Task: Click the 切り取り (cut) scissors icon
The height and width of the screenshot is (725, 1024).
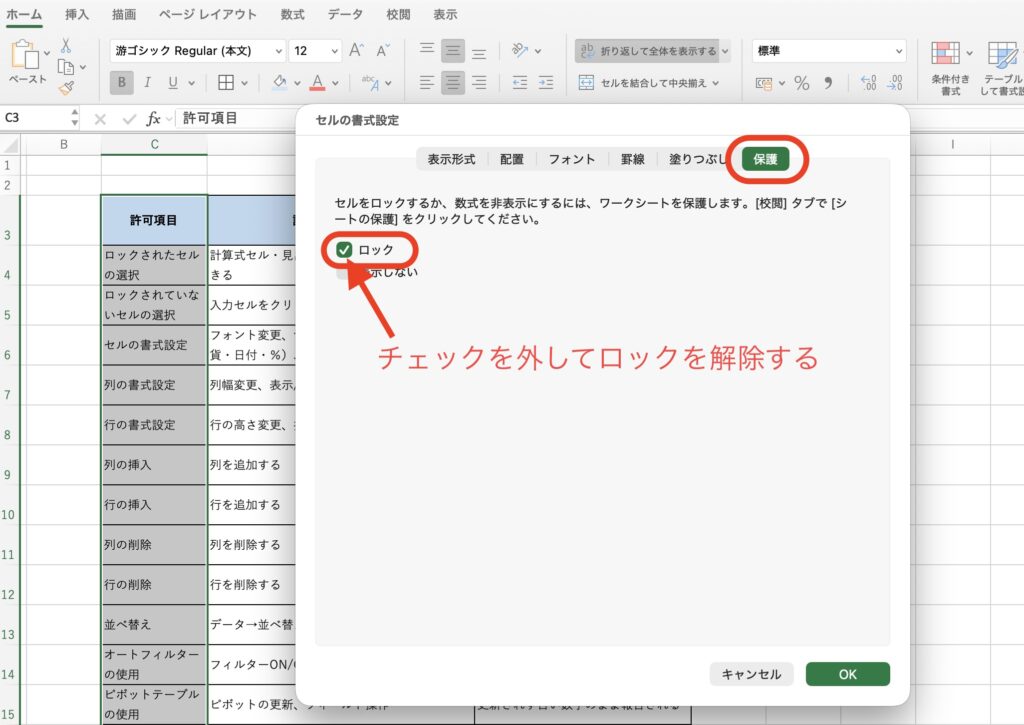Action: coord(65,46)
